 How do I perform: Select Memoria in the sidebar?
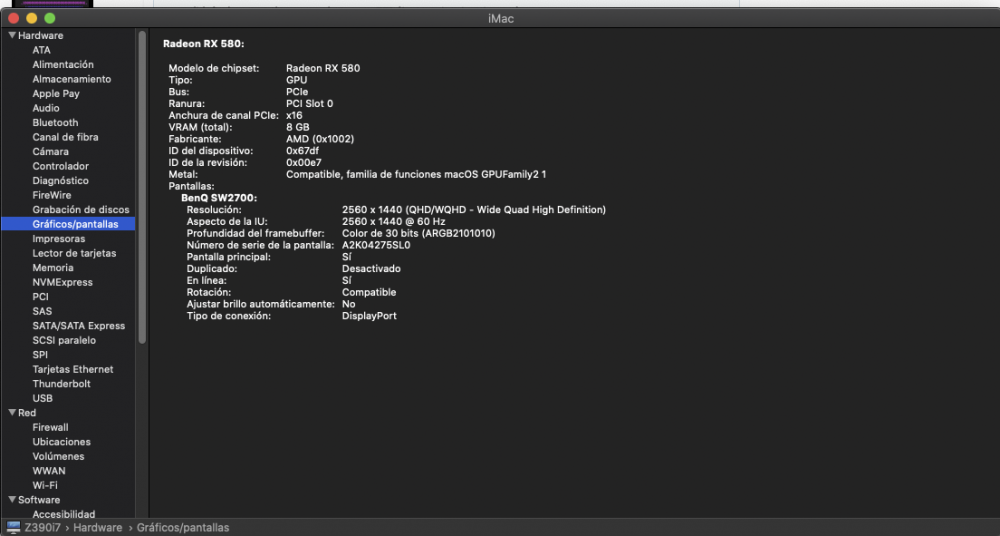(x=53, y=268)
